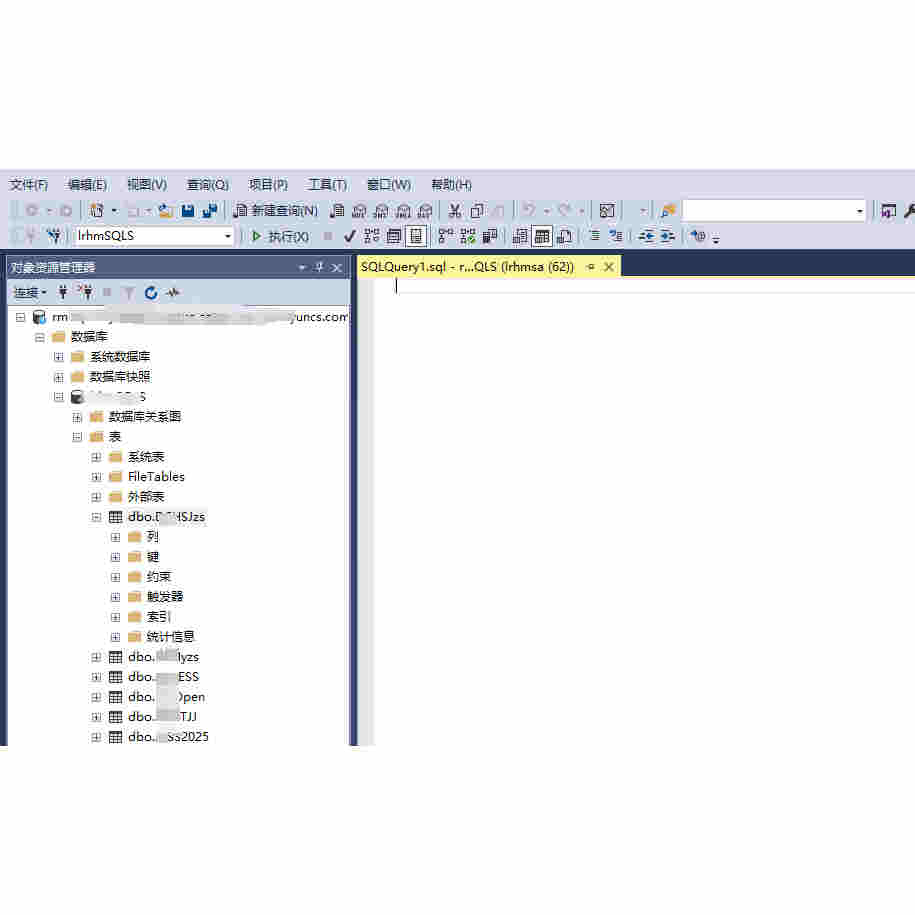Image resolution: width=915 pixels, height=915 pixels.
Task: Open the 窗口(W) menu
Action: click(389, 185)
